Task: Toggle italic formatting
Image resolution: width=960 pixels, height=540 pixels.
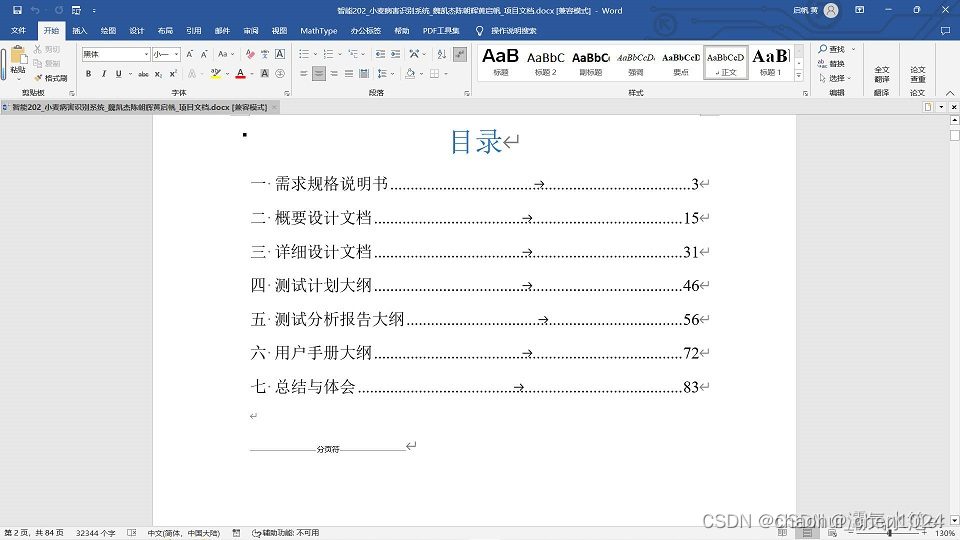Action: tap(103, 73)
